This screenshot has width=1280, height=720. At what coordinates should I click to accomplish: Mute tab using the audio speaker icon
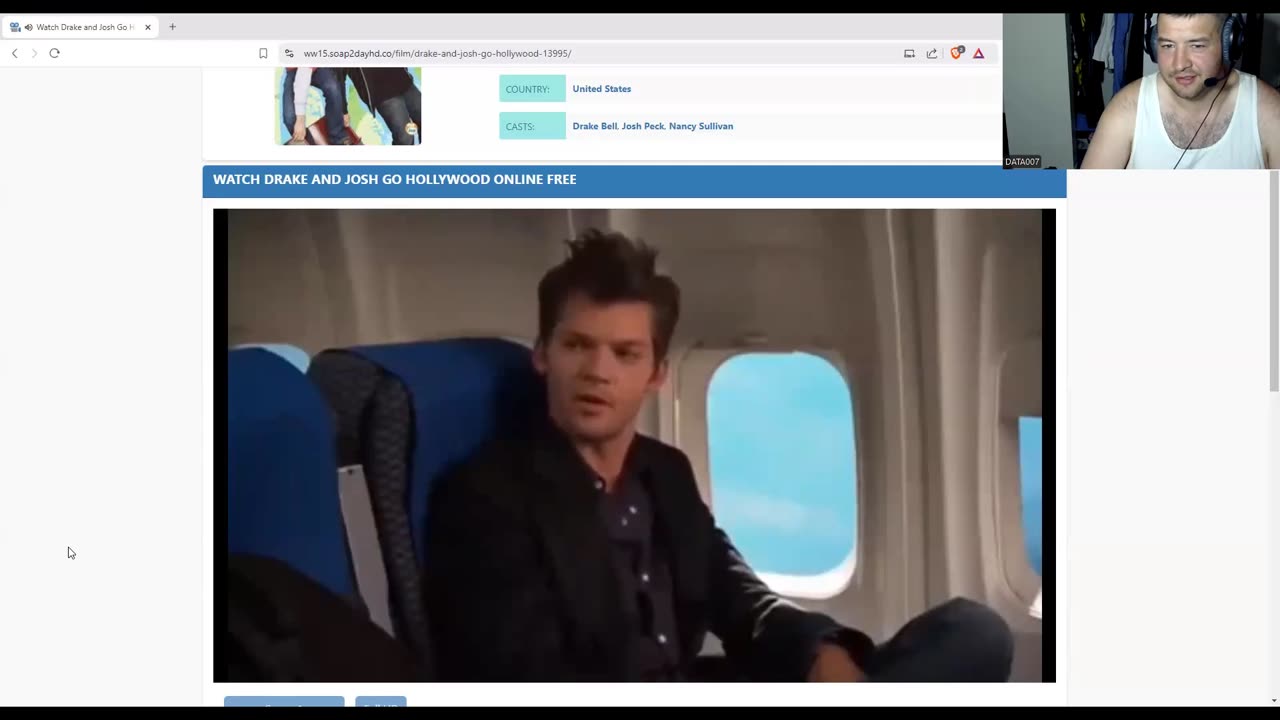tap(28, 27)
